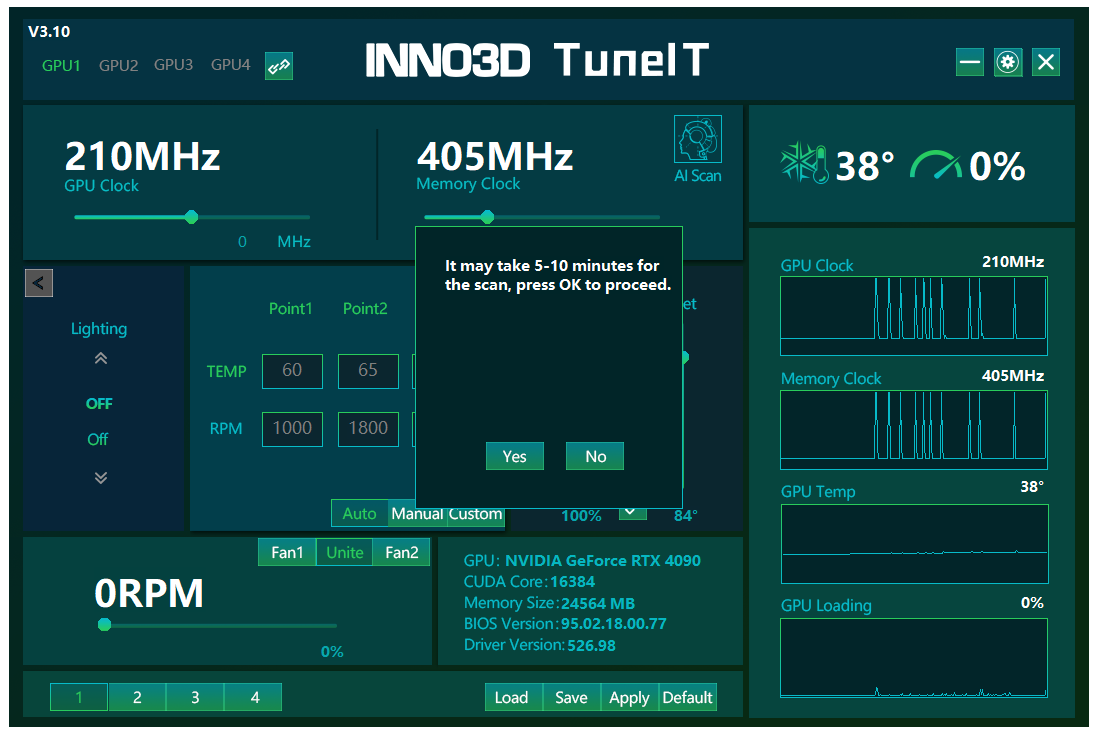Click the 0RPM fan speed readout

click(x=149, y=593)
